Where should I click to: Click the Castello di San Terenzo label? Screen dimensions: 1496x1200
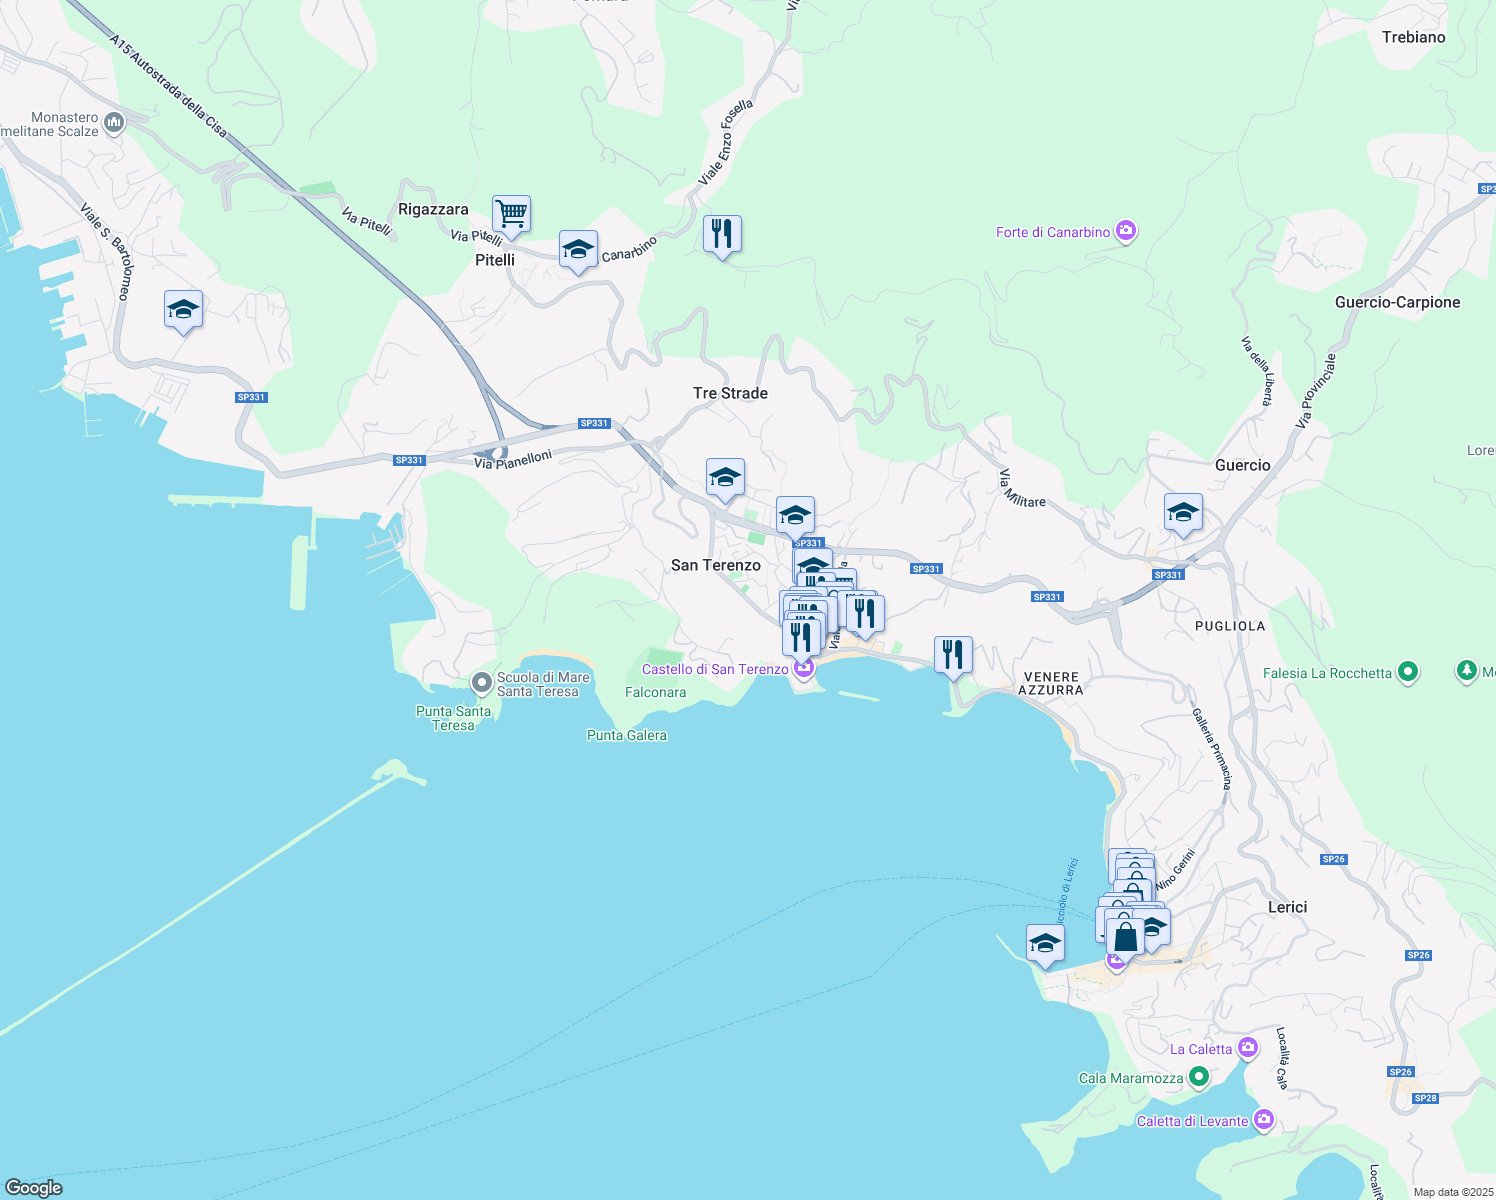point(715,669)
